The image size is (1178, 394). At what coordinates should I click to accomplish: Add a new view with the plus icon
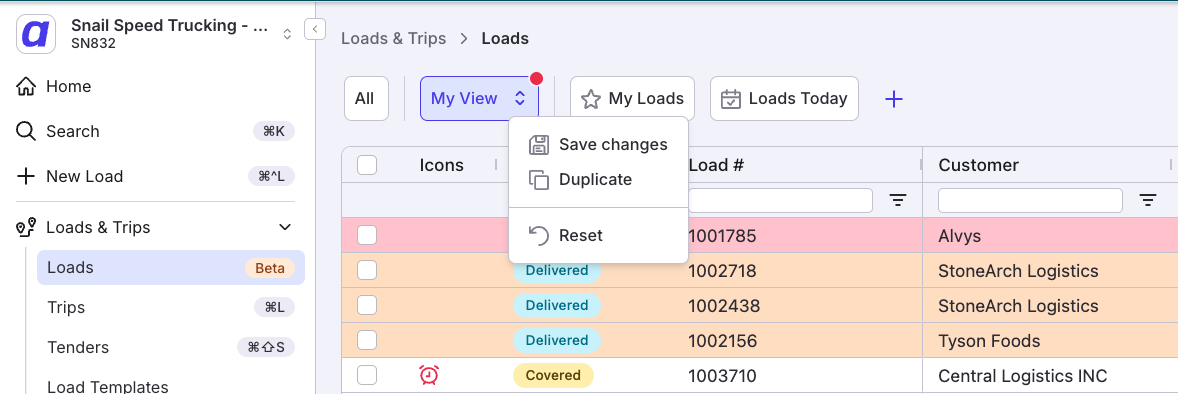tap(893, 98)
